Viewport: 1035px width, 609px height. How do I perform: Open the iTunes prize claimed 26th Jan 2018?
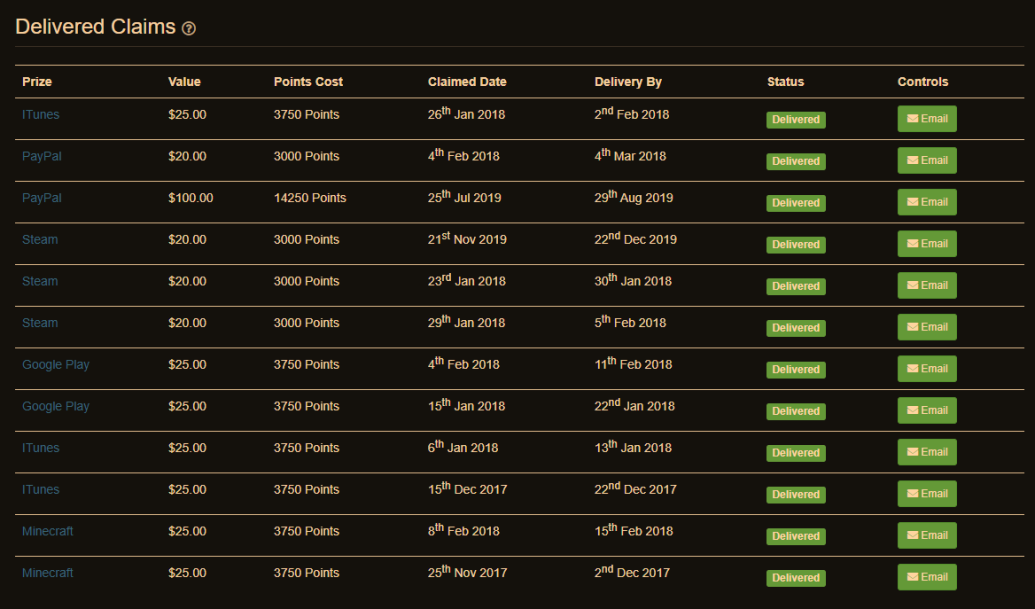41,115
